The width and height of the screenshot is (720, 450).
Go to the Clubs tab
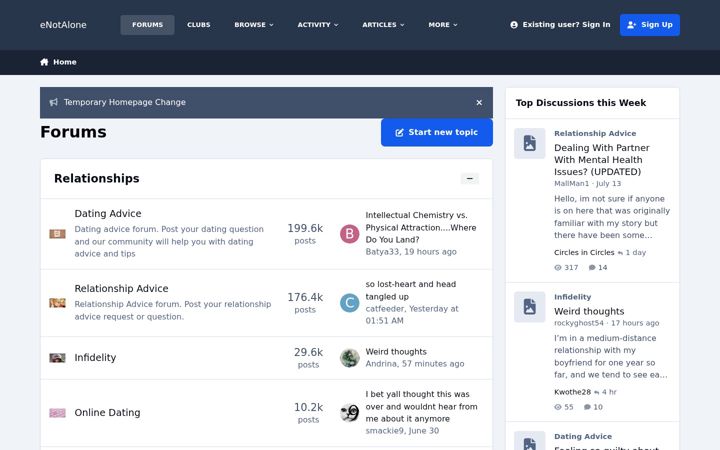199,25
